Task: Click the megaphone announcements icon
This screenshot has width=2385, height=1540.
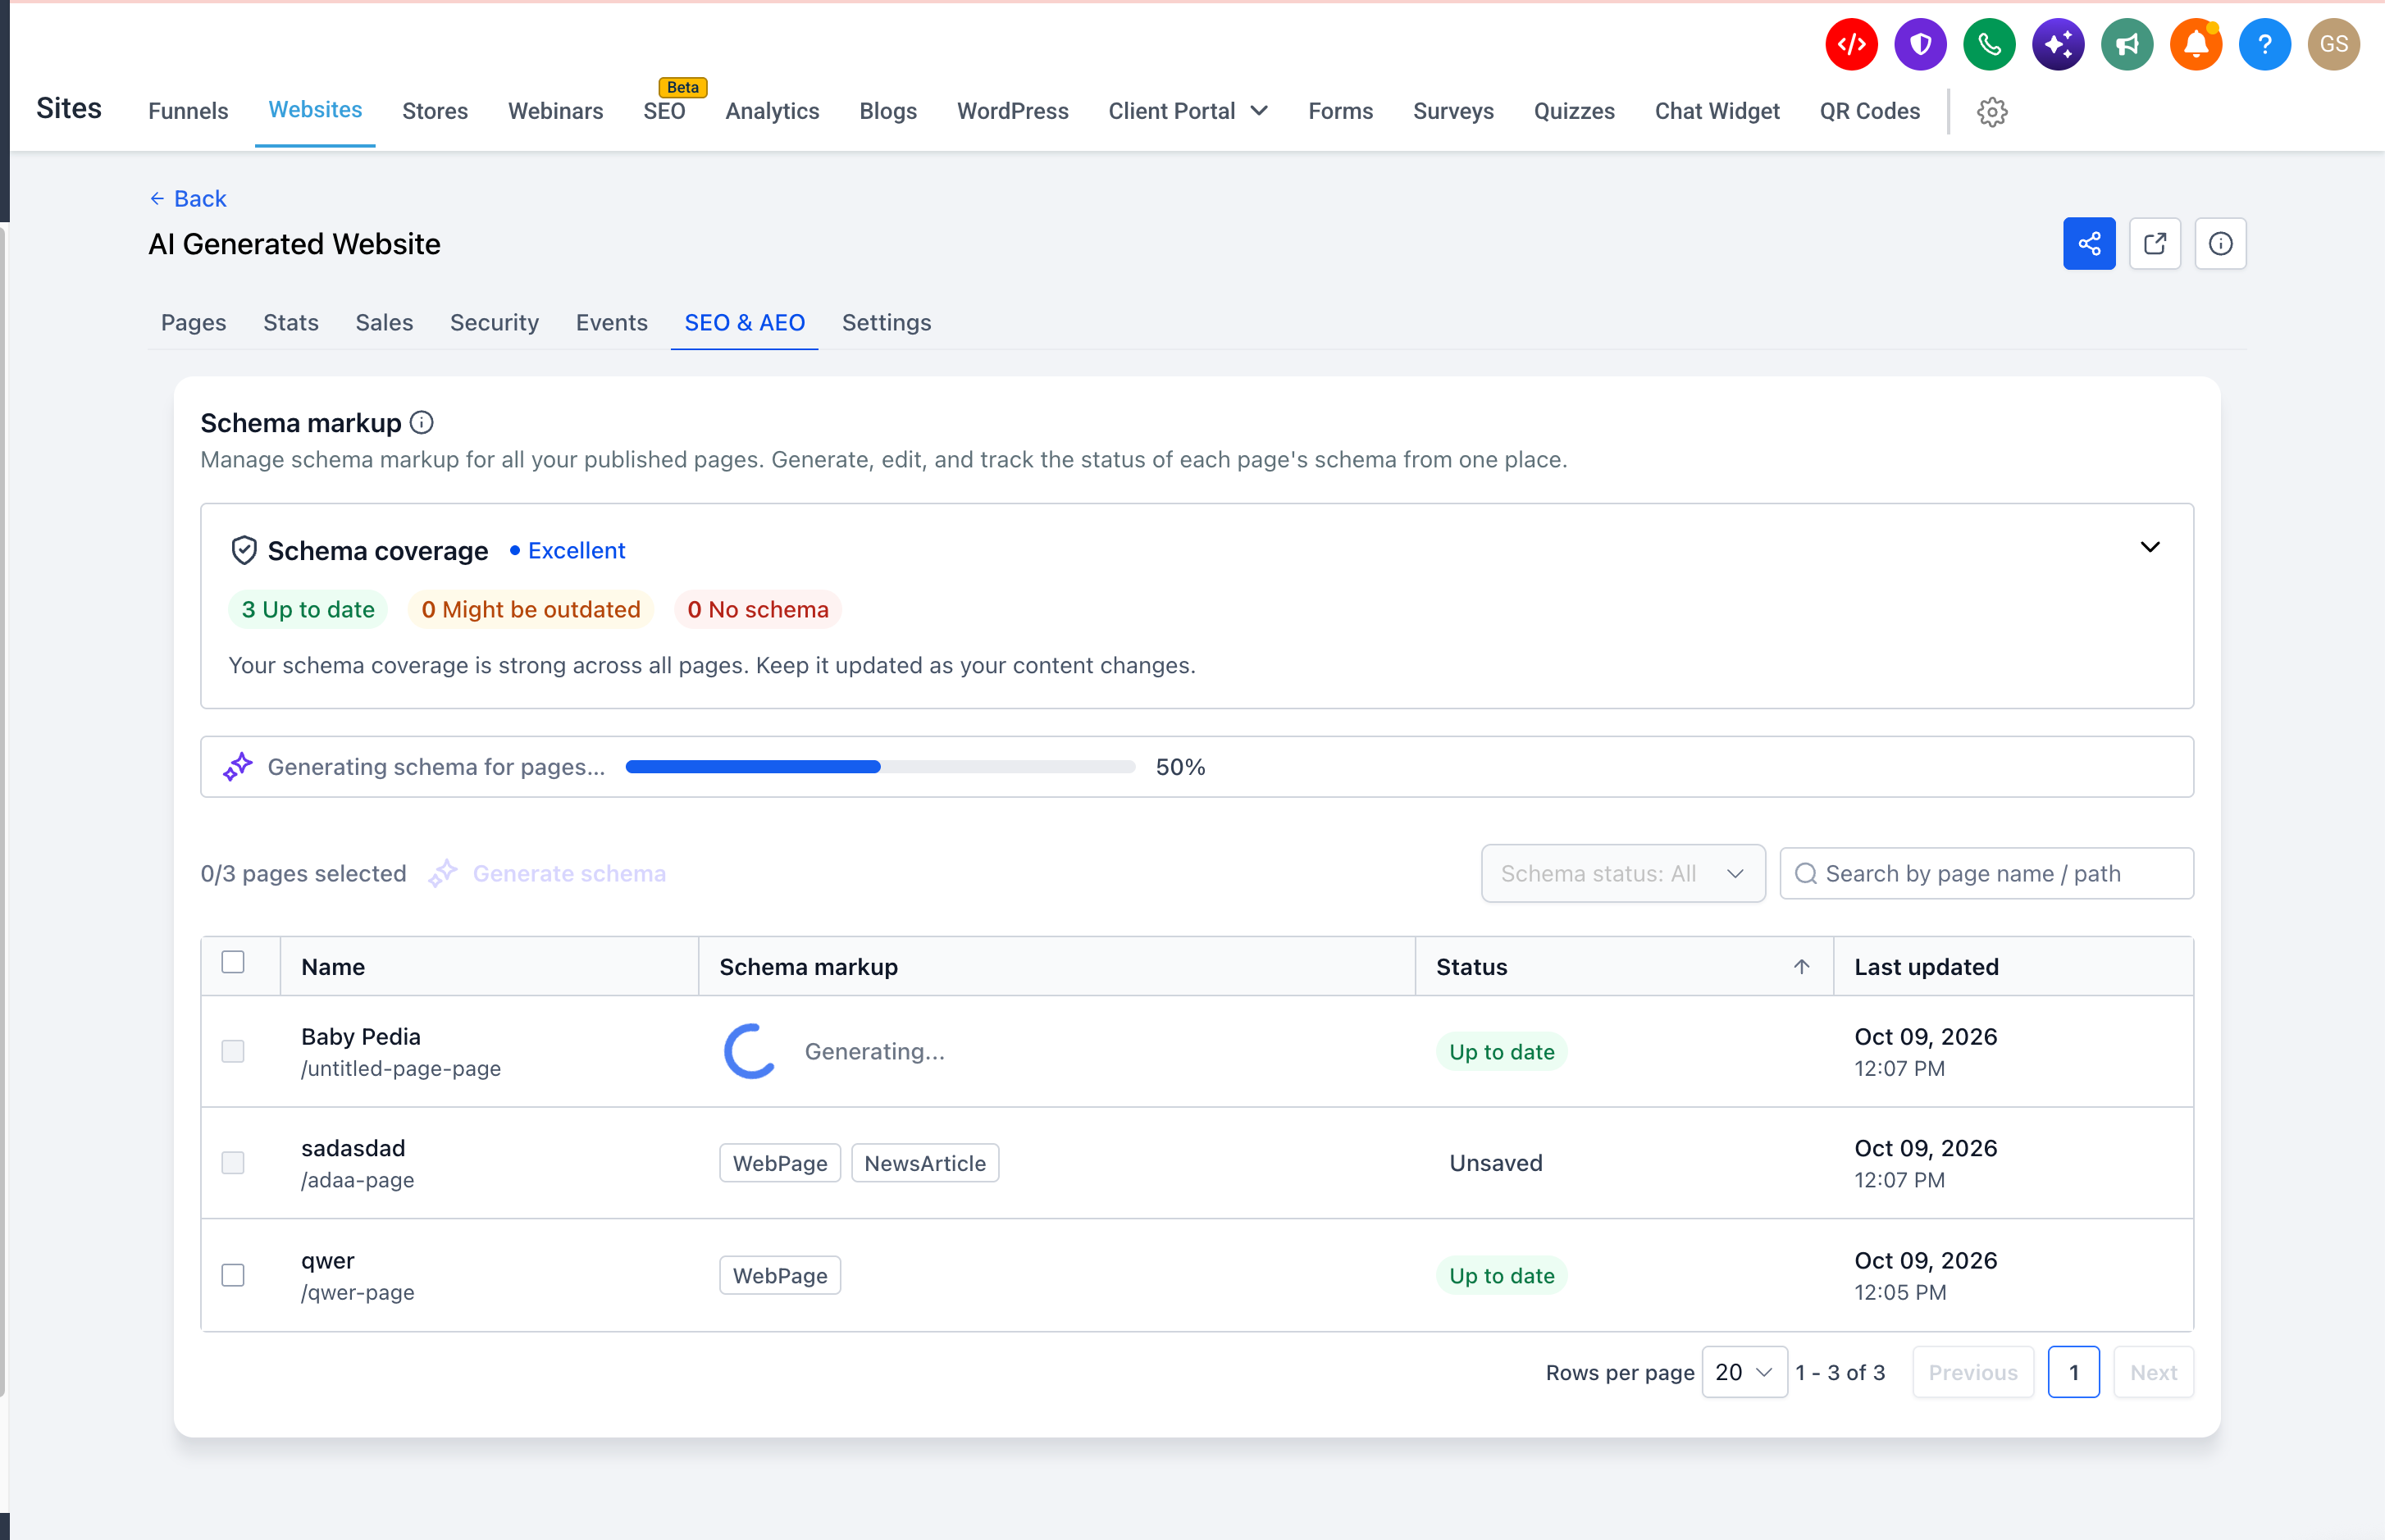Action: 2127,44
